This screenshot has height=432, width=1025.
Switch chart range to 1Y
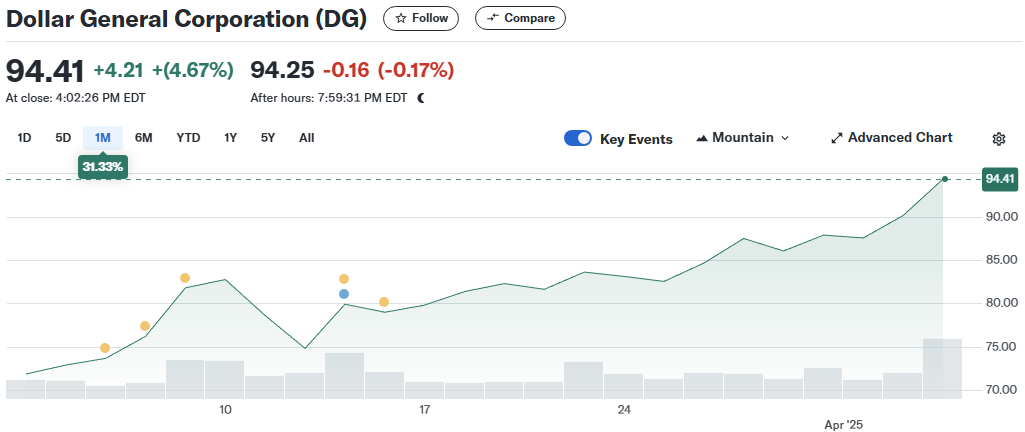230,138
